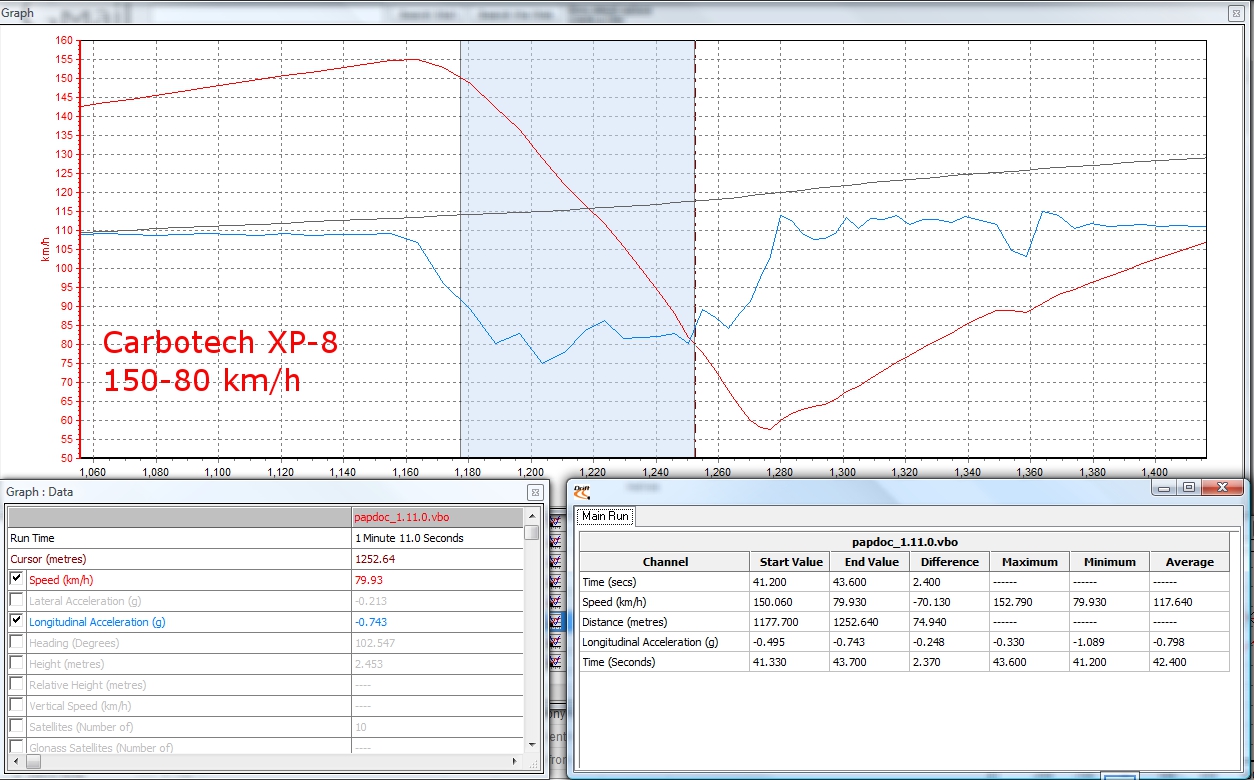
Task: Click the data panel's horizontal scrollbar thumb
Action: 33,761
